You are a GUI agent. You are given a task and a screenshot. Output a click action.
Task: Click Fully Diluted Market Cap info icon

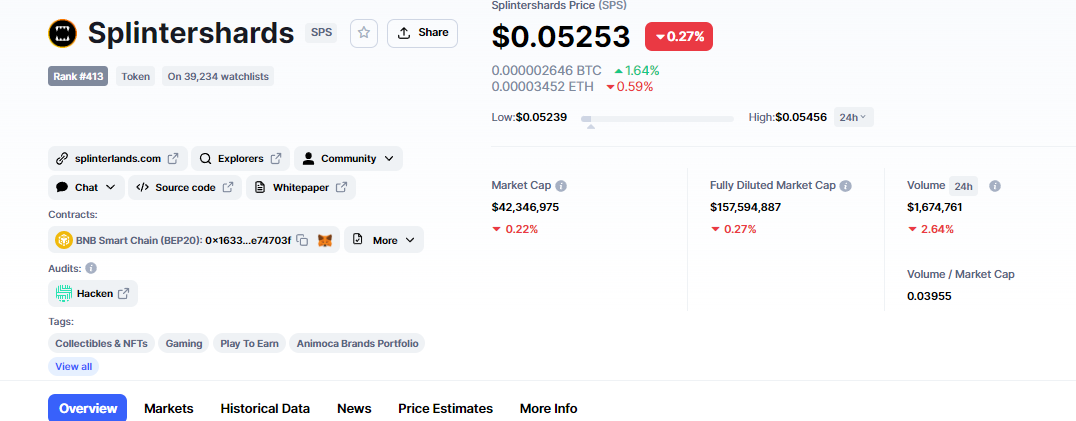click(846, 186)
